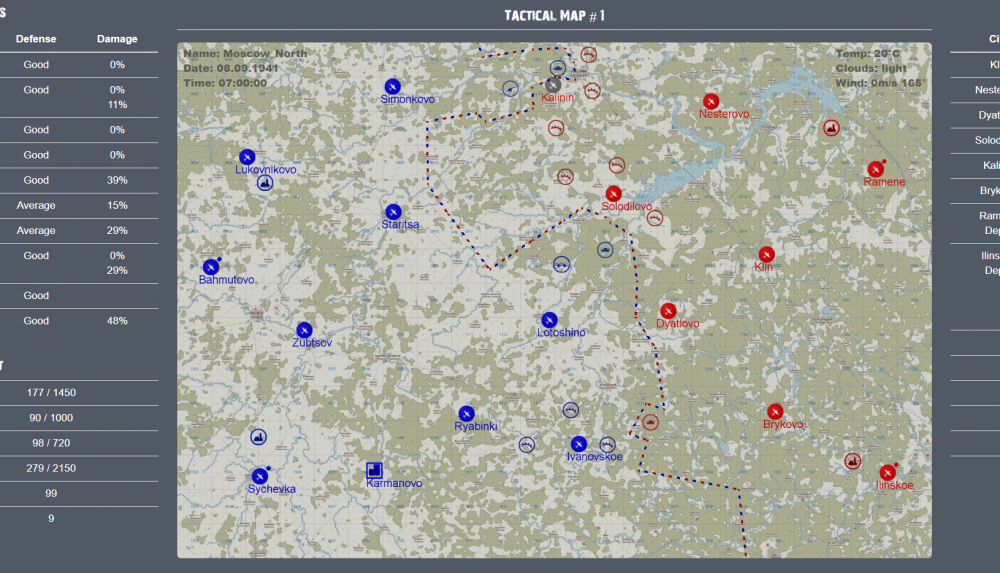Select the 'Name: Moscow_North' map label

[245, 54]
